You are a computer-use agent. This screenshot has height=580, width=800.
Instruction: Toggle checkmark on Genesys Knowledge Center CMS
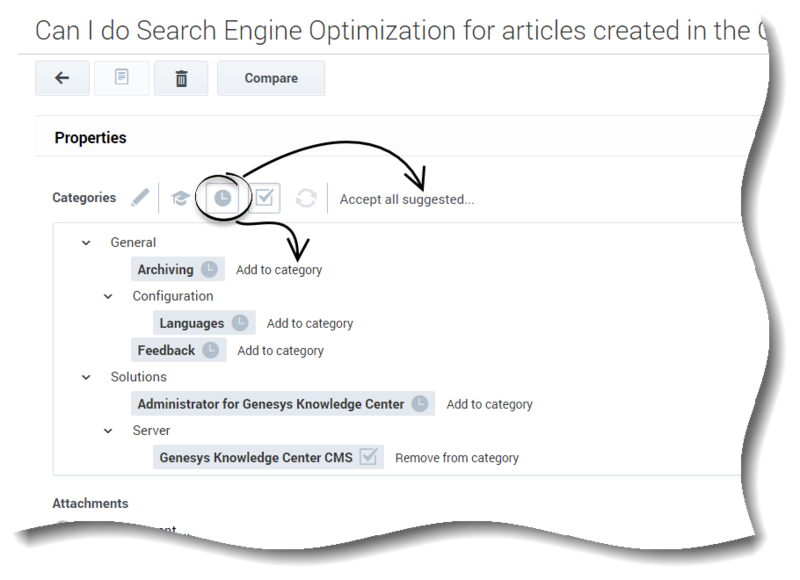pos(368,457)
